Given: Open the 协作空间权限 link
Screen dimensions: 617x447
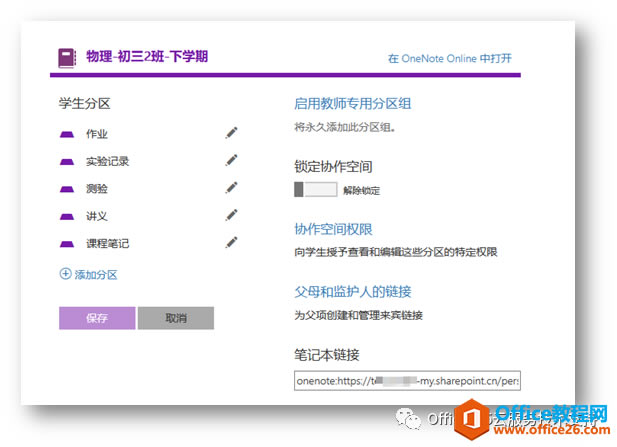Looking at the screenshot, I should [x=333, y=229].
